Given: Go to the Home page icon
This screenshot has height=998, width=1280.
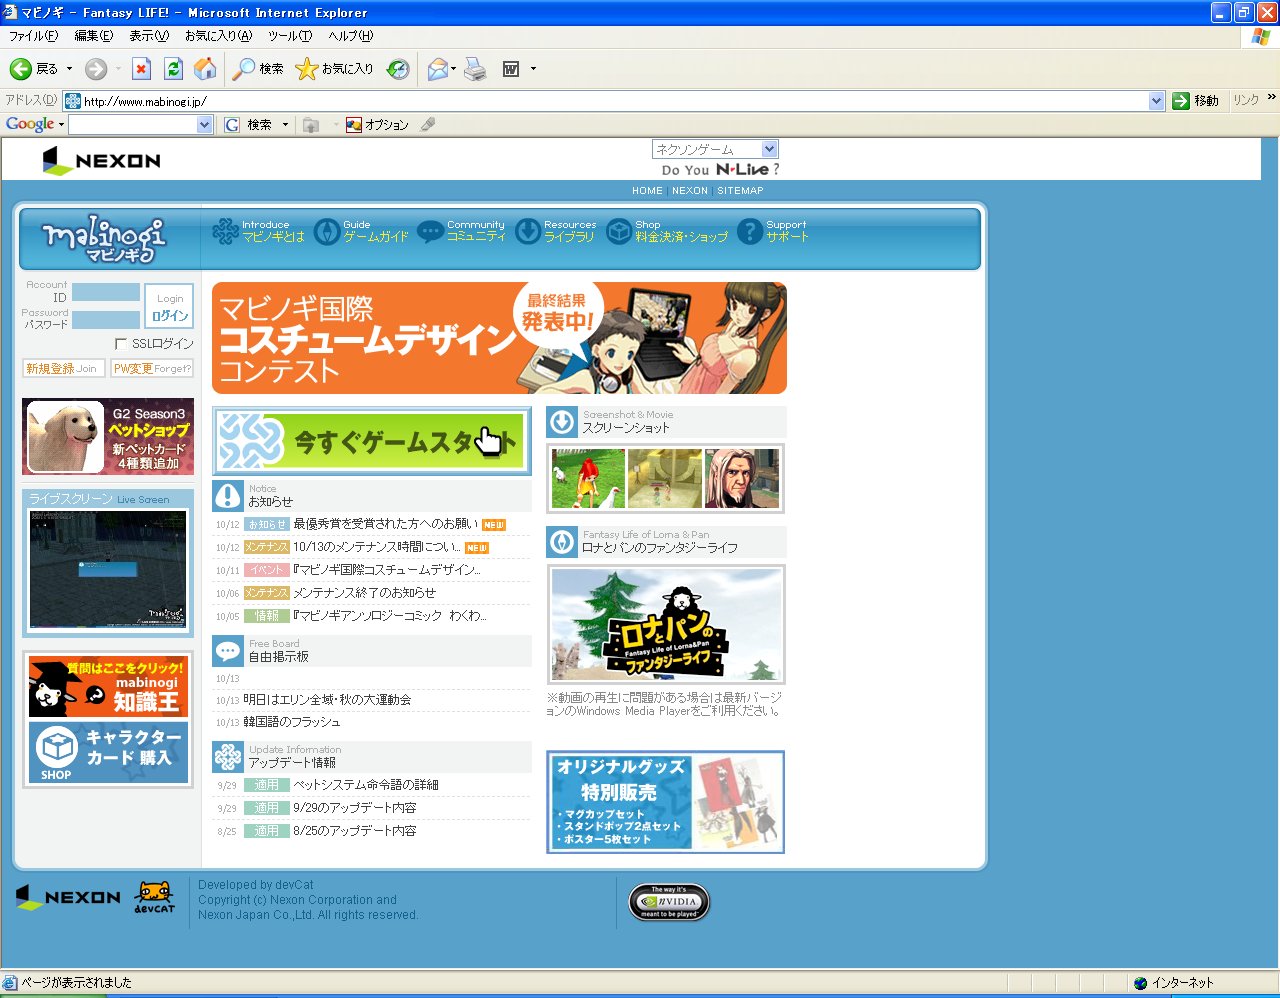Looking at the screenshot, I should (205, 69).
